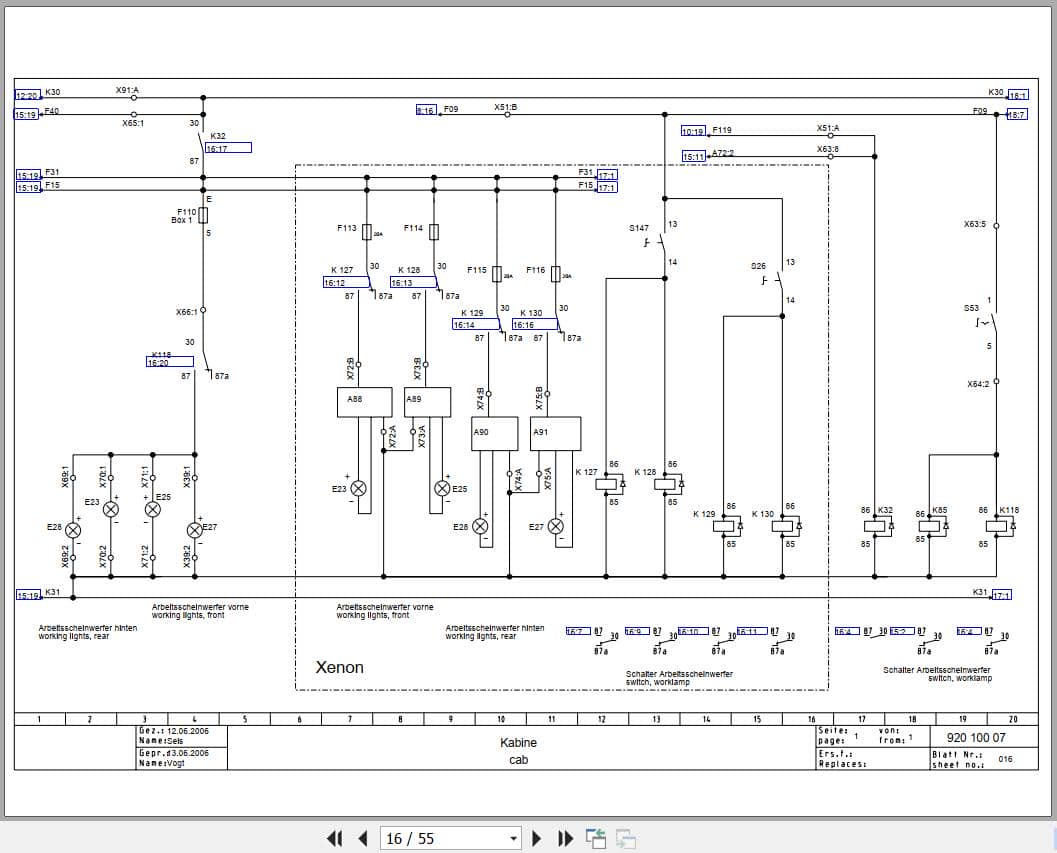Click the A90 ballast box
This screenshot has height=853, width=1057.
[495, 434]
